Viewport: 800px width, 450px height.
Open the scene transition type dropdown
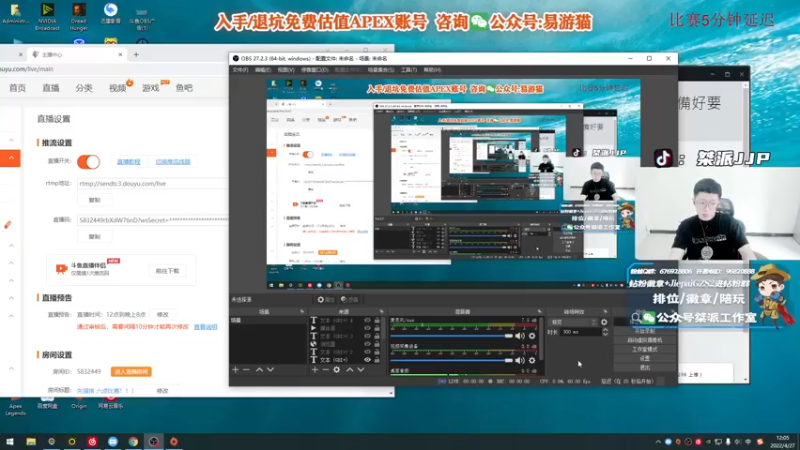572,322
